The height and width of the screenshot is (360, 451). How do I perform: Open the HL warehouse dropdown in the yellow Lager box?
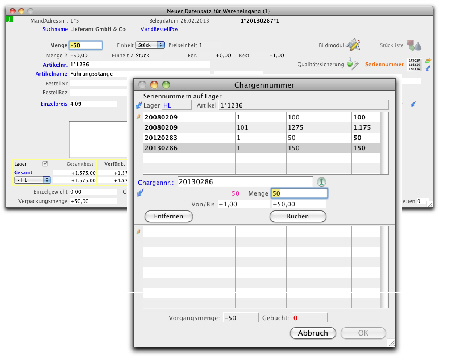click(x=32, y=180)
